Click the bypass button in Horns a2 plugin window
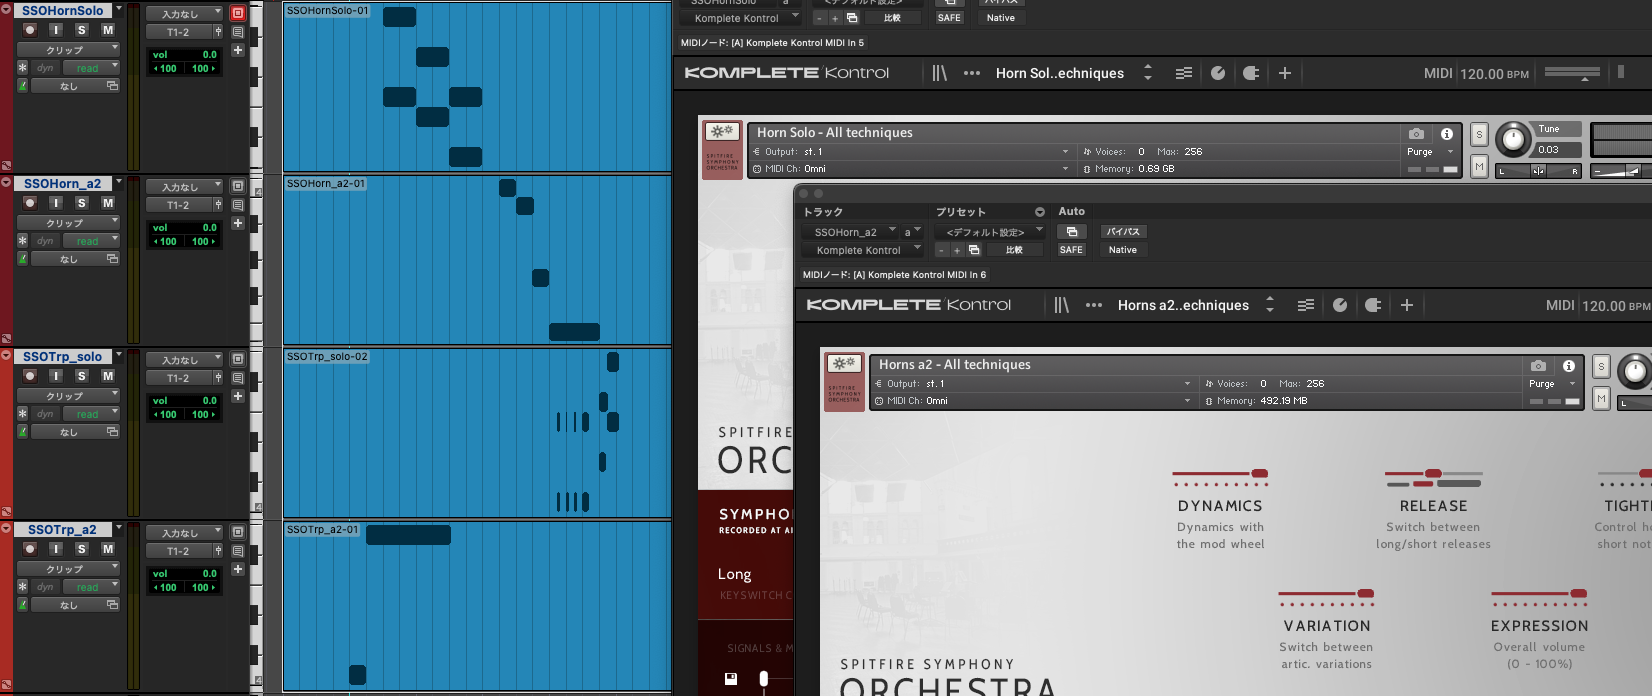This screenshot has height=696, width=1652. pyautogui.click(x=1123, y=231)
